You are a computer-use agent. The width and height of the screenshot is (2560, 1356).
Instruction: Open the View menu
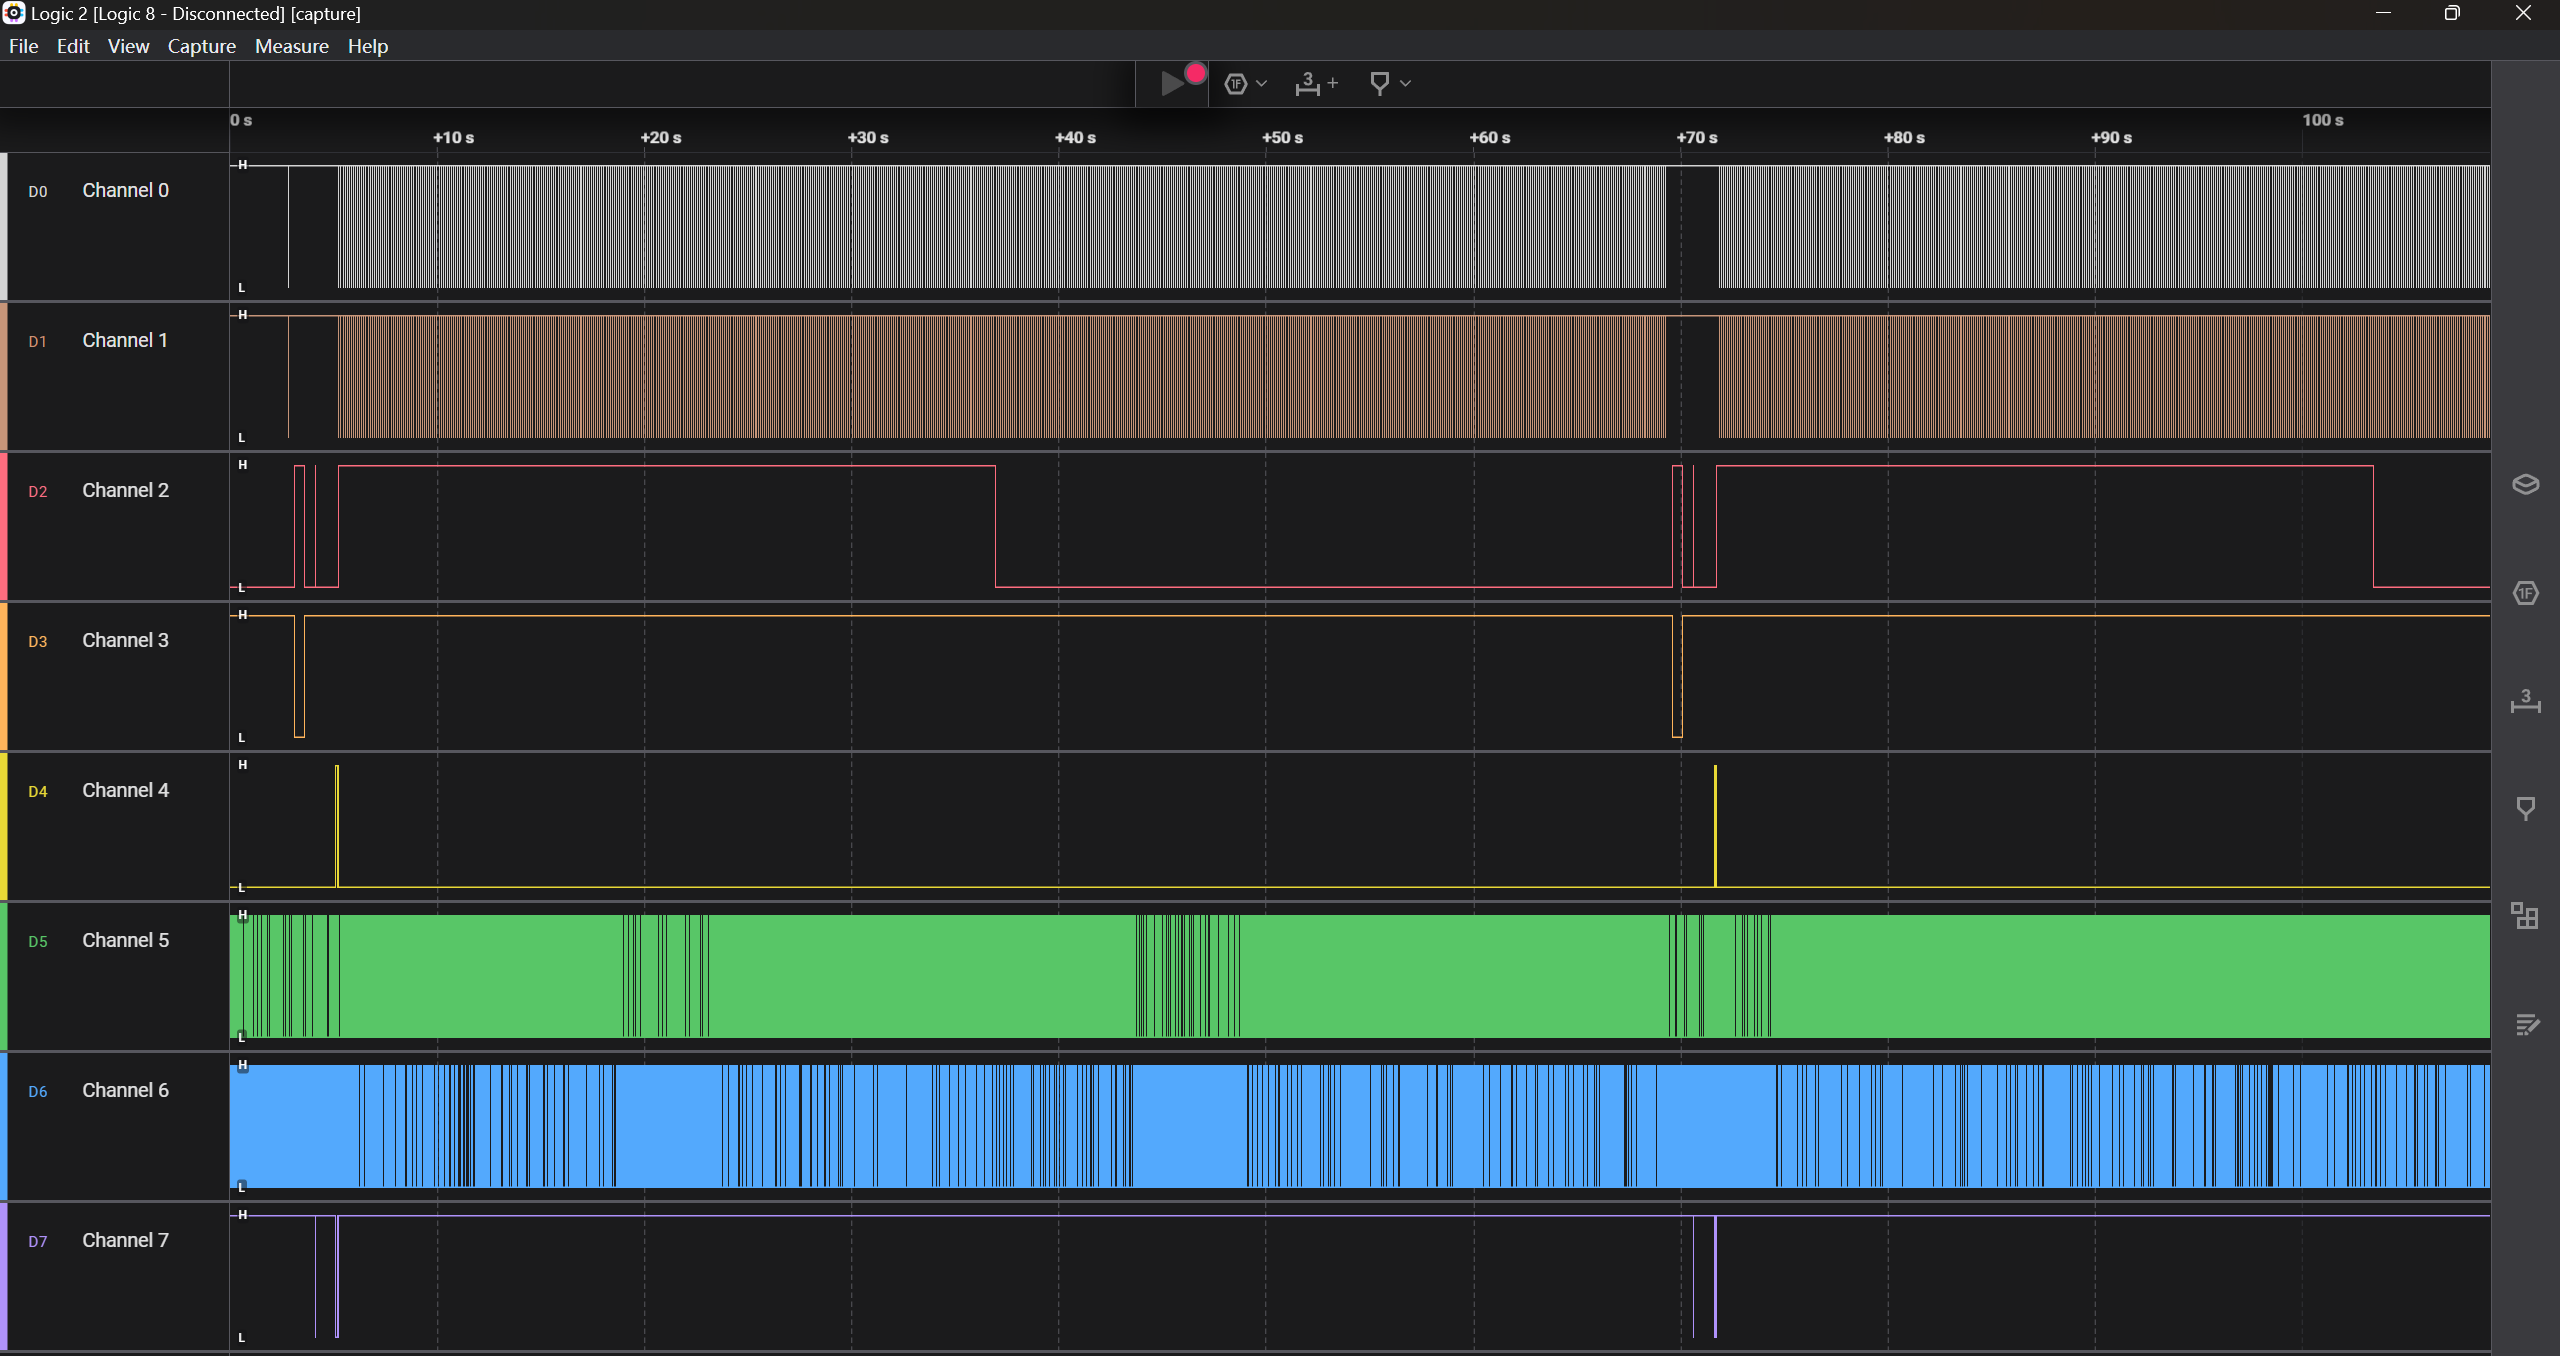click(x=128, y=46)
